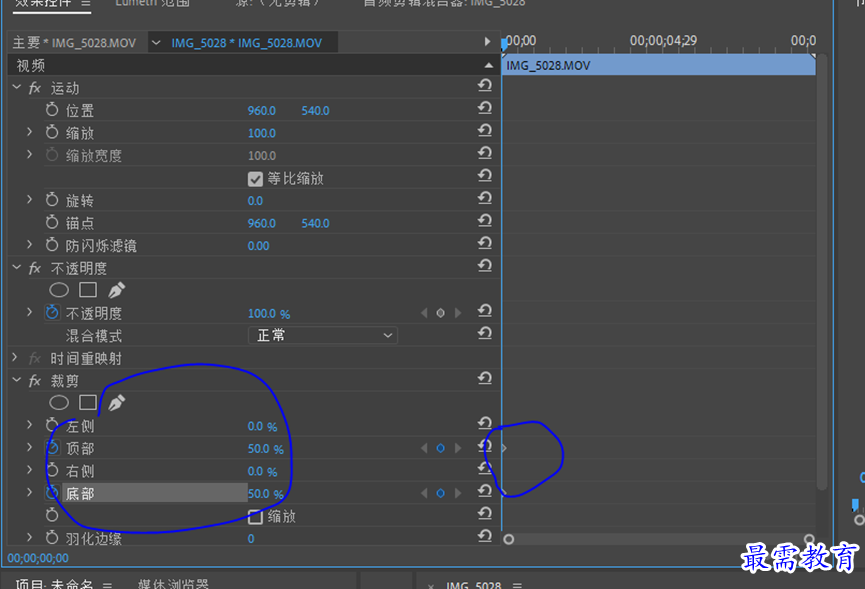Edit the 顶部 crop value 50.0 %

point(265,449)
